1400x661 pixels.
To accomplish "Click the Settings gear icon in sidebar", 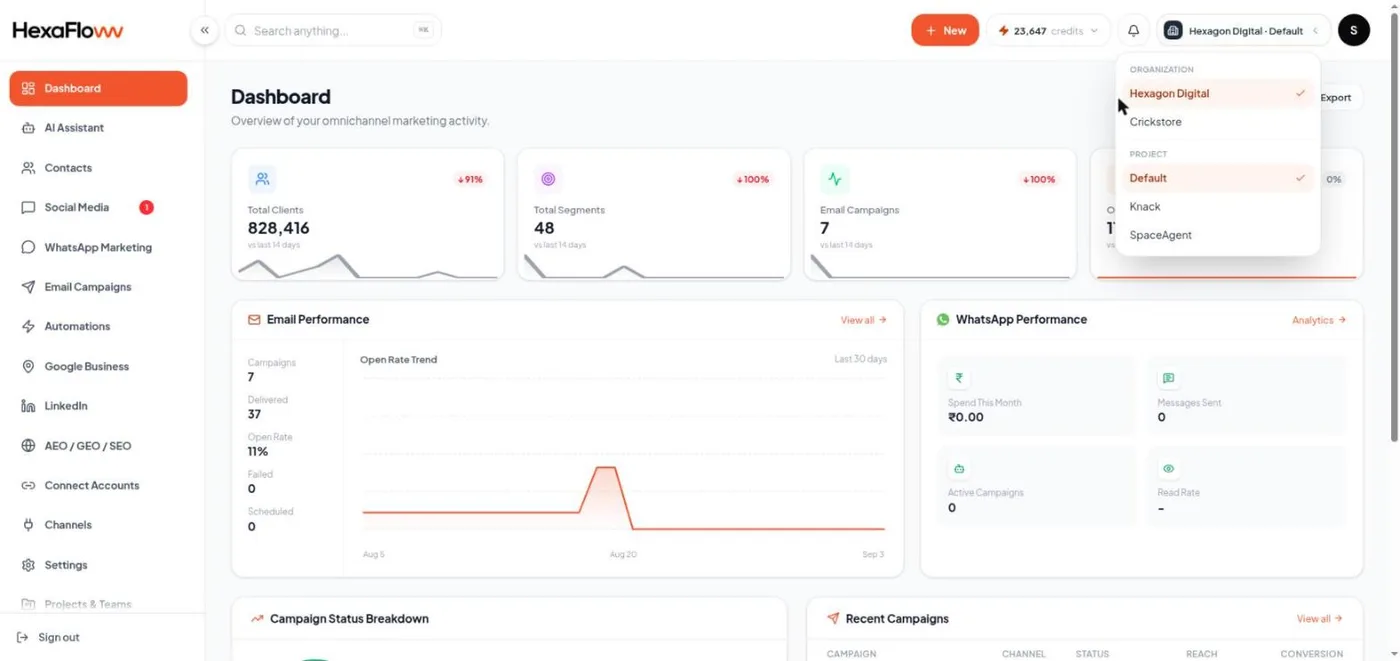I will coord(28,565).
